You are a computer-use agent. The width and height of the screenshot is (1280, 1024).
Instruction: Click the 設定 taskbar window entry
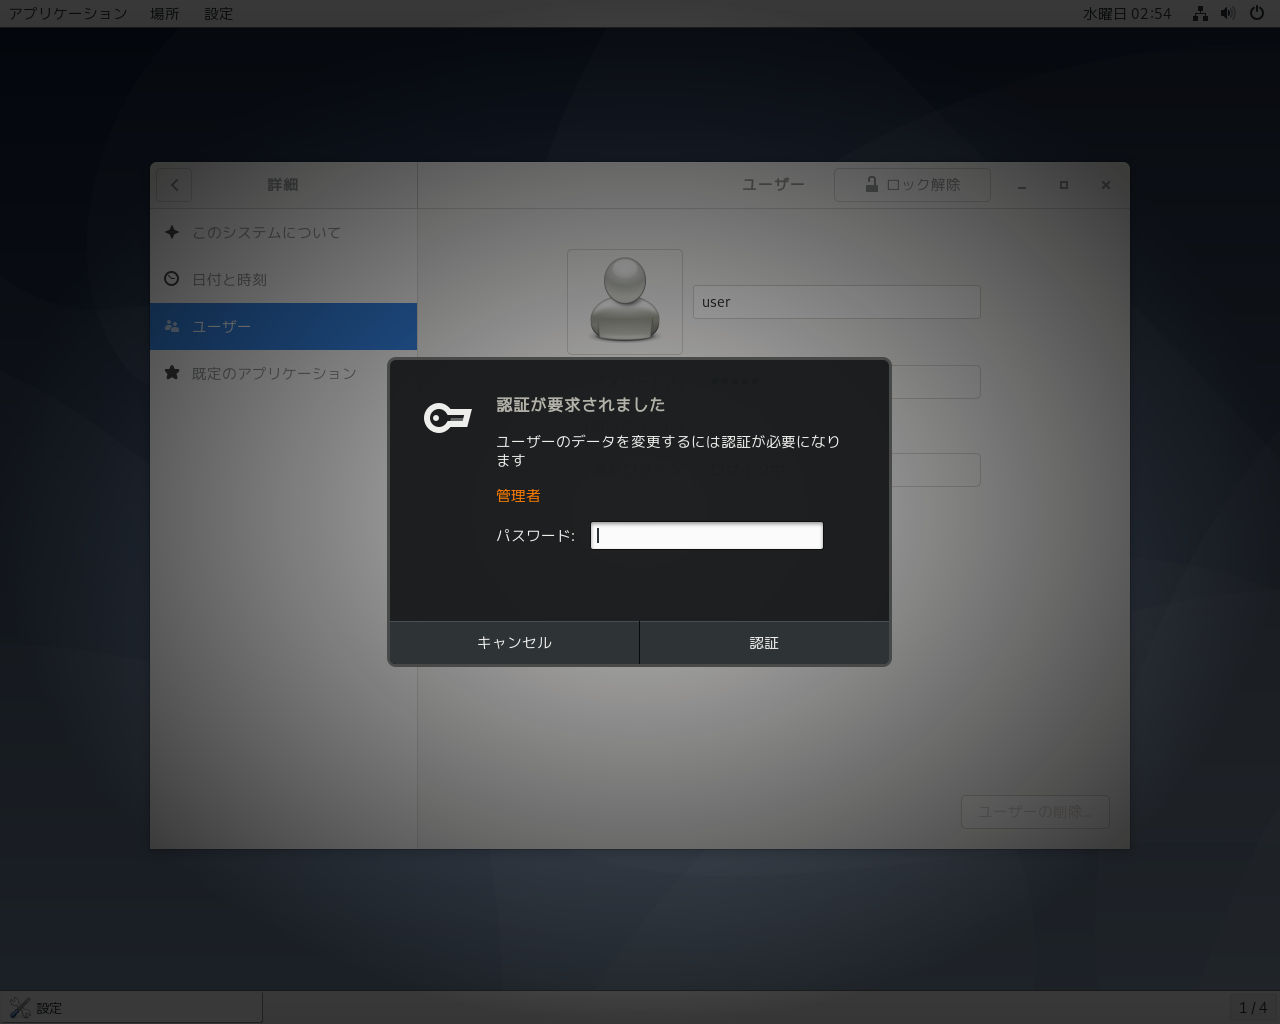132,1008
